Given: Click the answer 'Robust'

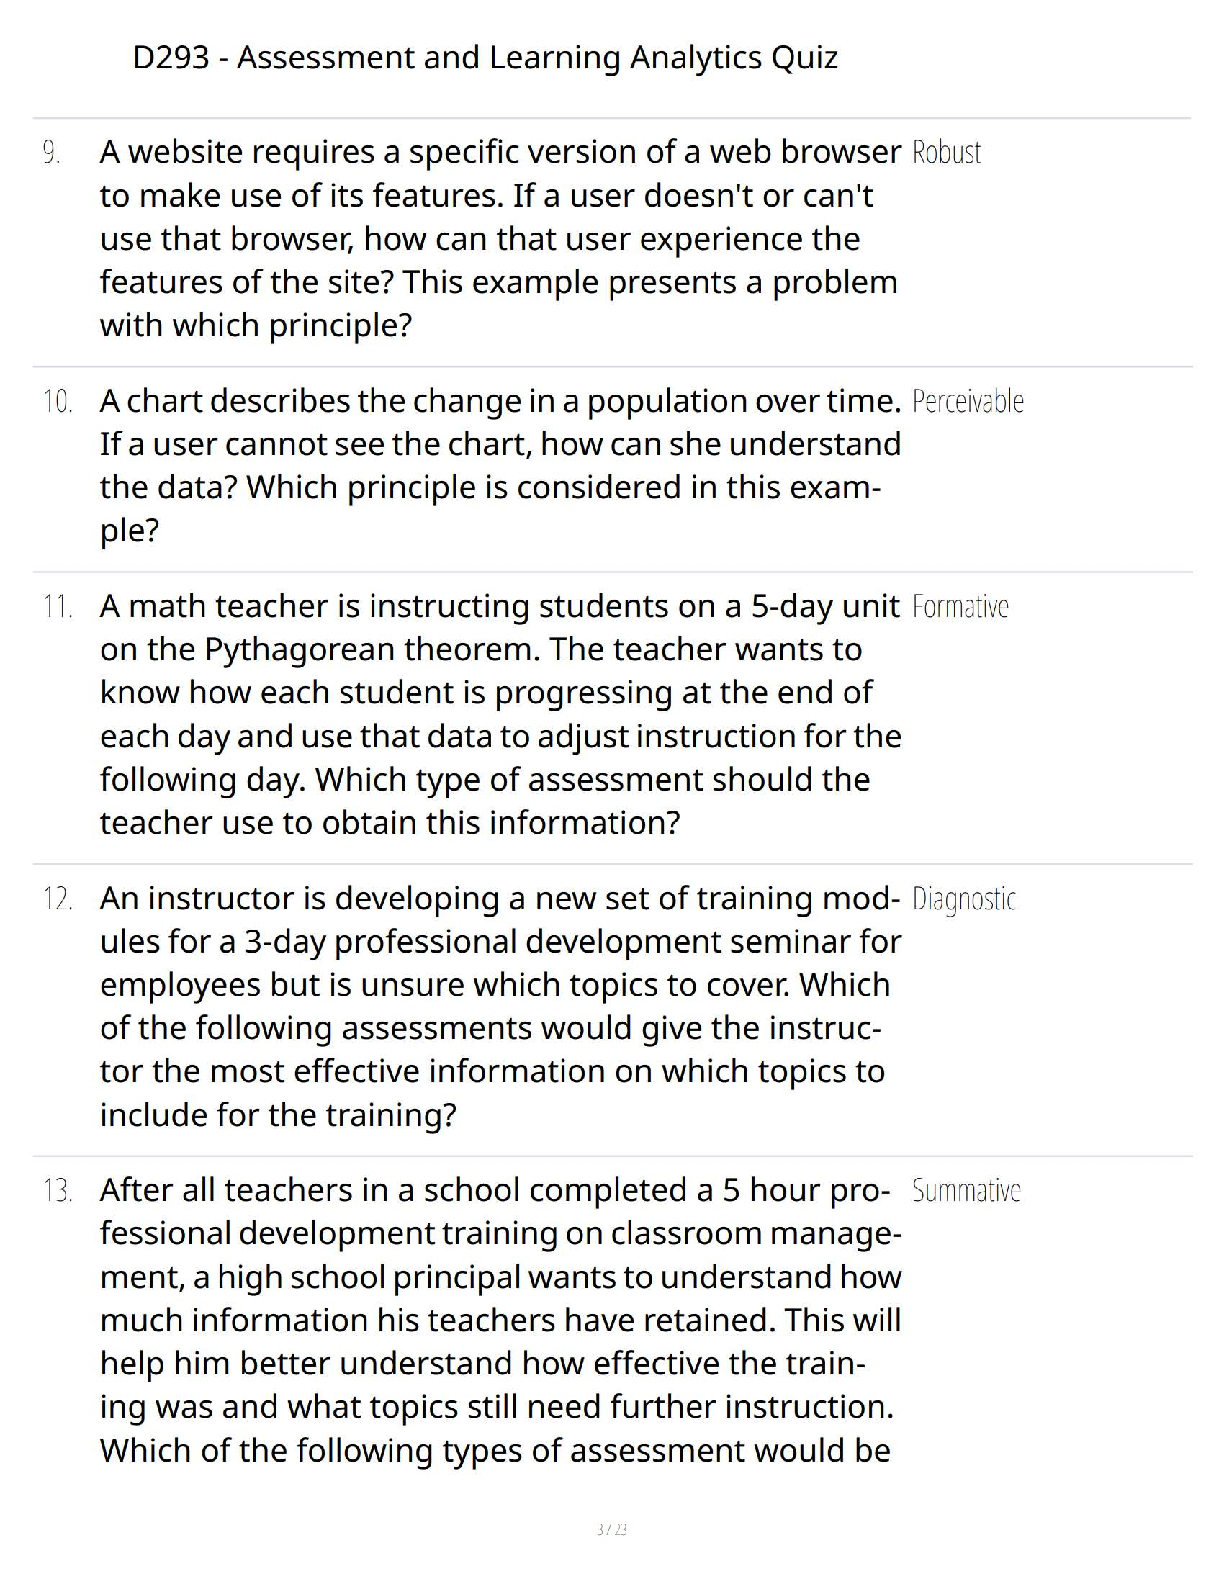Looking at the screenshot, I should [x=946, y=153].
